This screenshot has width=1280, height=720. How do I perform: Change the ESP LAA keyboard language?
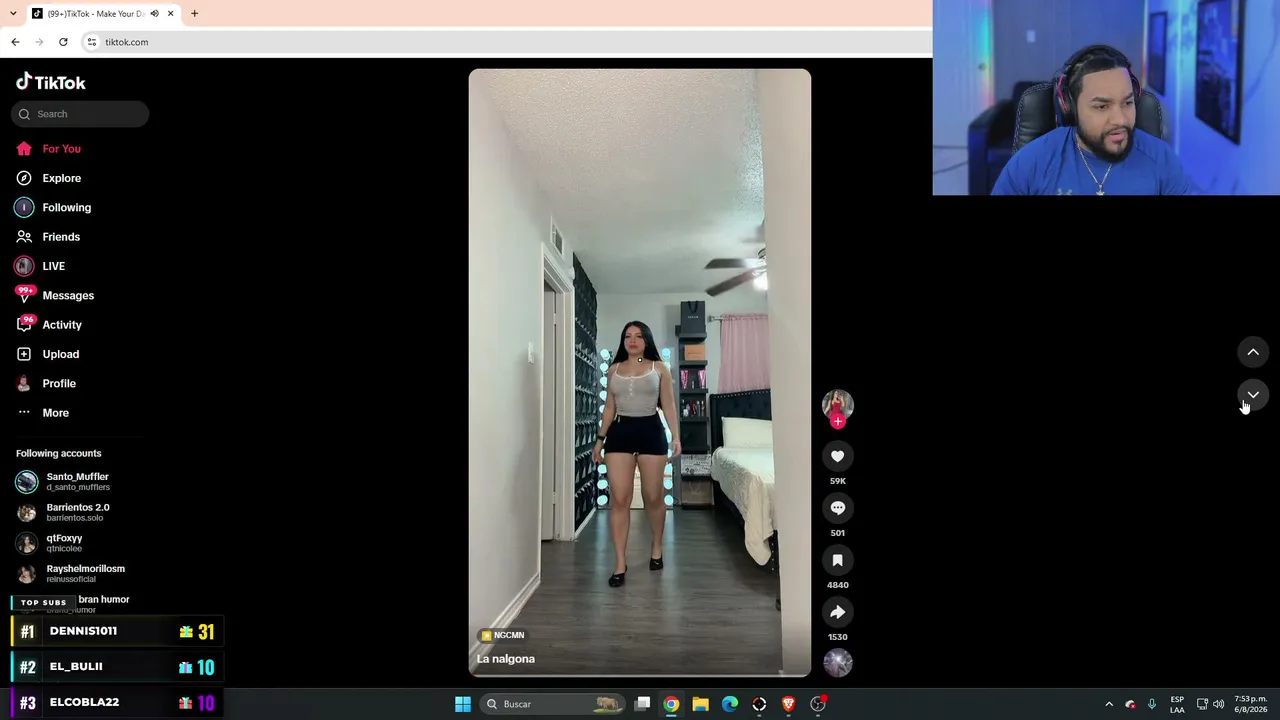(x=1177, y=704)
